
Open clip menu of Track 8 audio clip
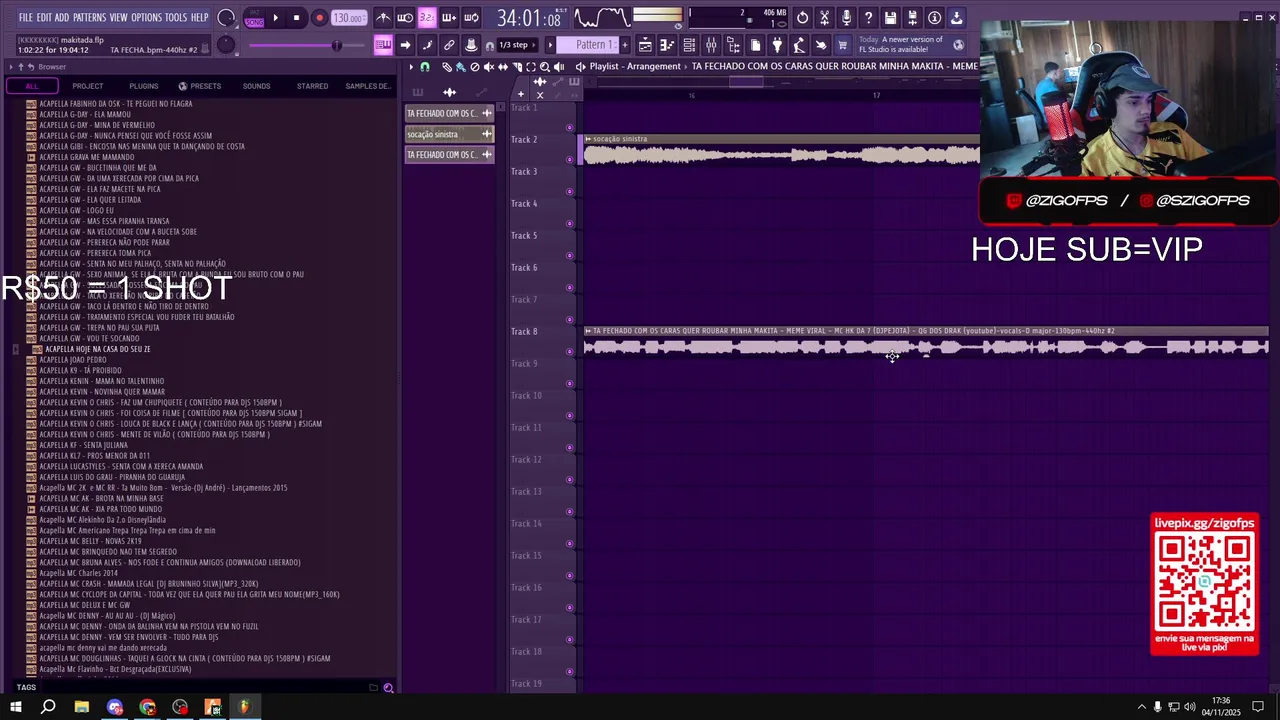588,331
